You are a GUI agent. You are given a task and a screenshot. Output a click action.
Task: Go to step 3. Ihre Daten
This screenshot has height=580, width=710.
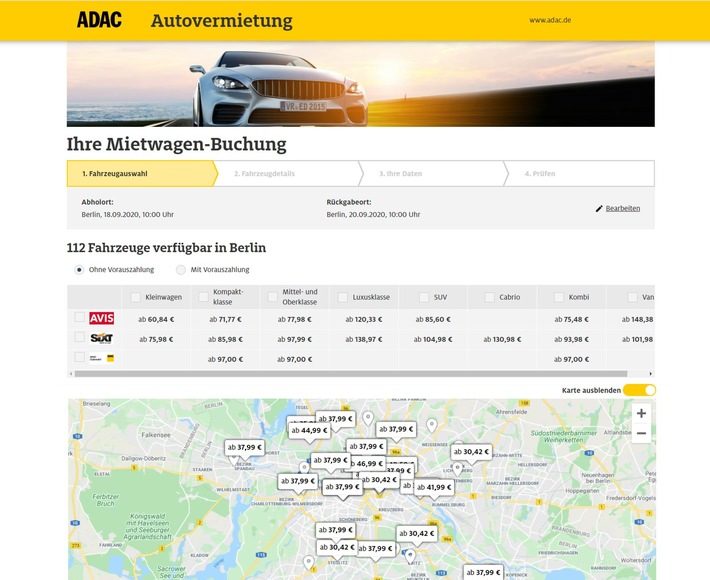[x=433, y=173]
